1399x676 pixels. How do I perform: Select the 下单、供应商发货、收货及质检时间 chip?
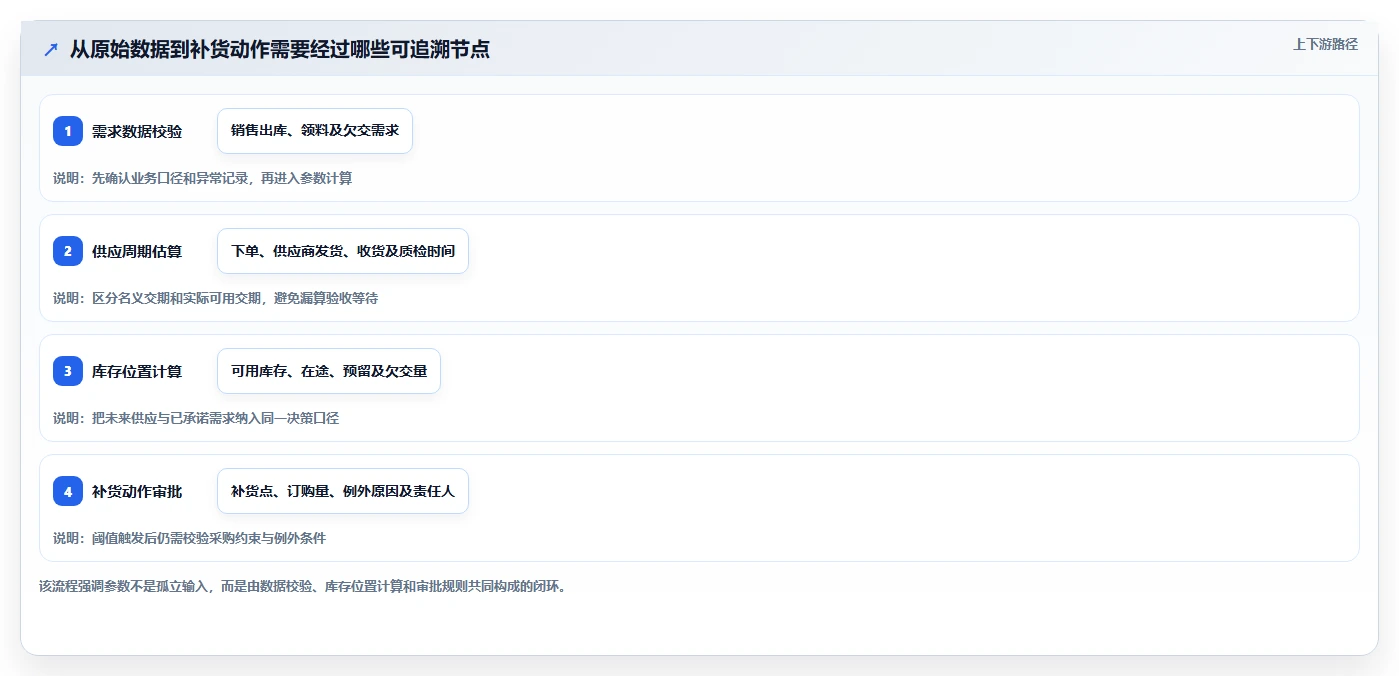pyautogui.click(x=343, y=251)
